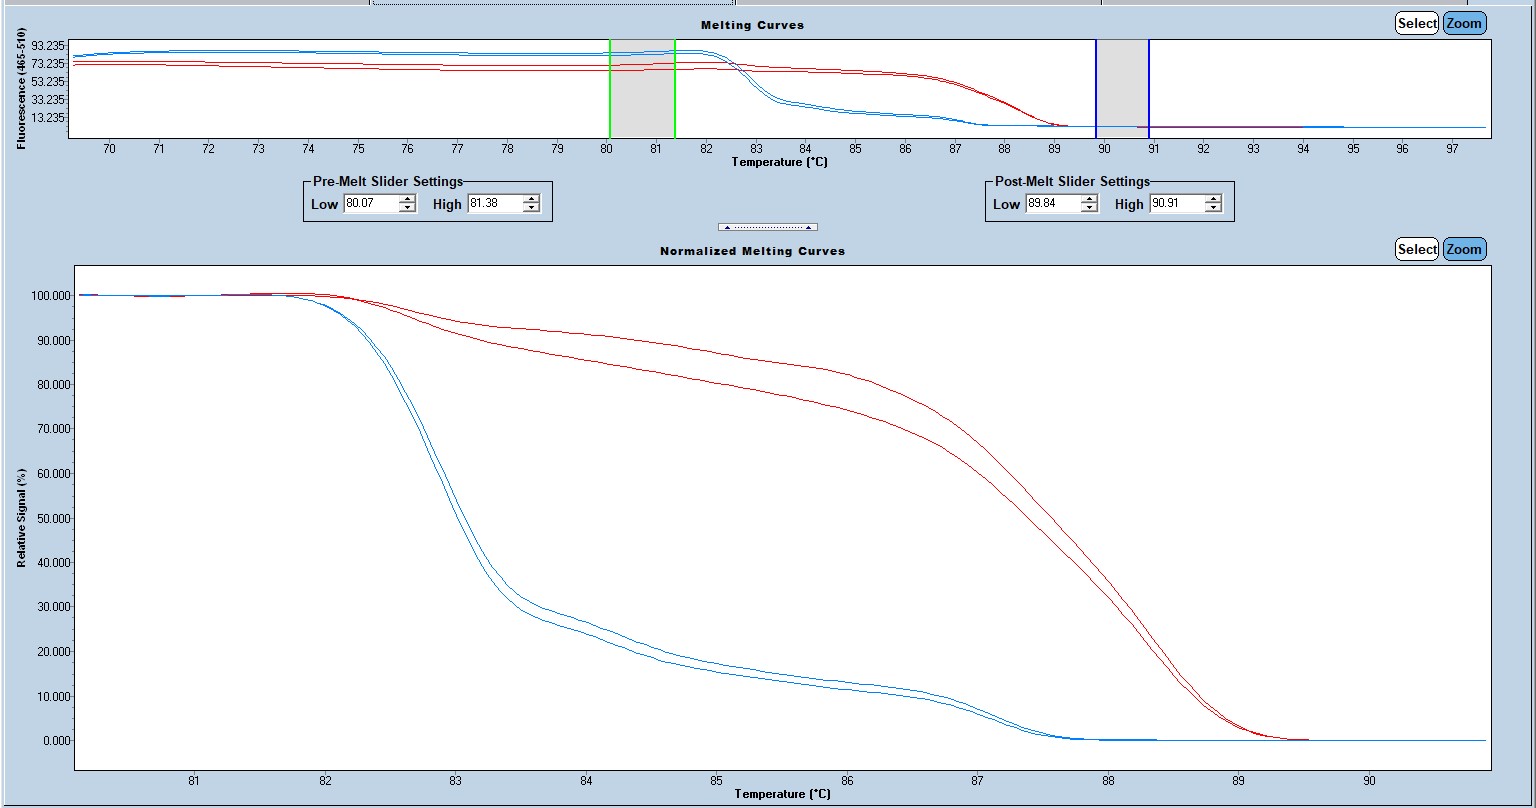Image resolution: width=1536 pixels, height=808 pixels.
Task: Increase Post-Melt High value with up arrow
Action: coord(1213,199)
